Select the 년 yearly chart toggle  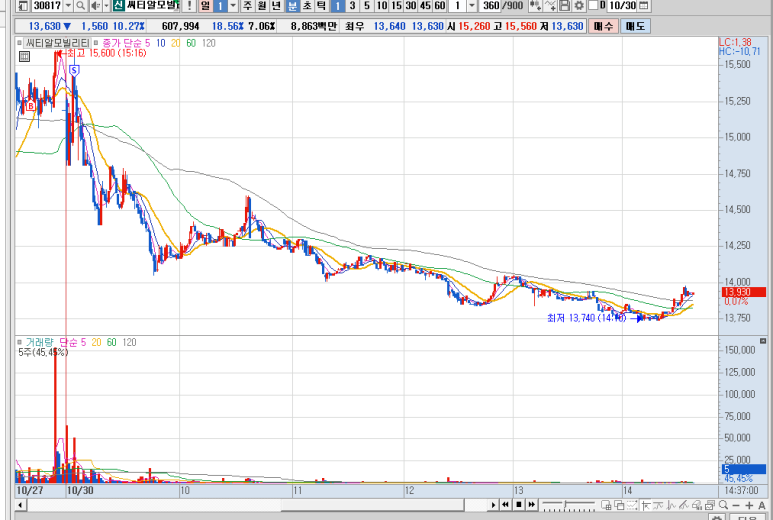tap(276, 5)
